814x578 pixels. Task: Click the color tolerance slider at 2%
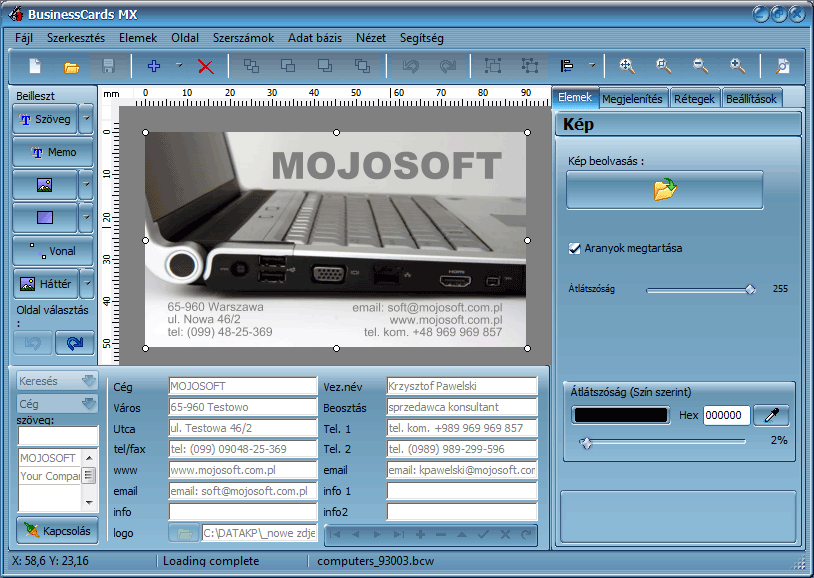(x=586, y=443)
